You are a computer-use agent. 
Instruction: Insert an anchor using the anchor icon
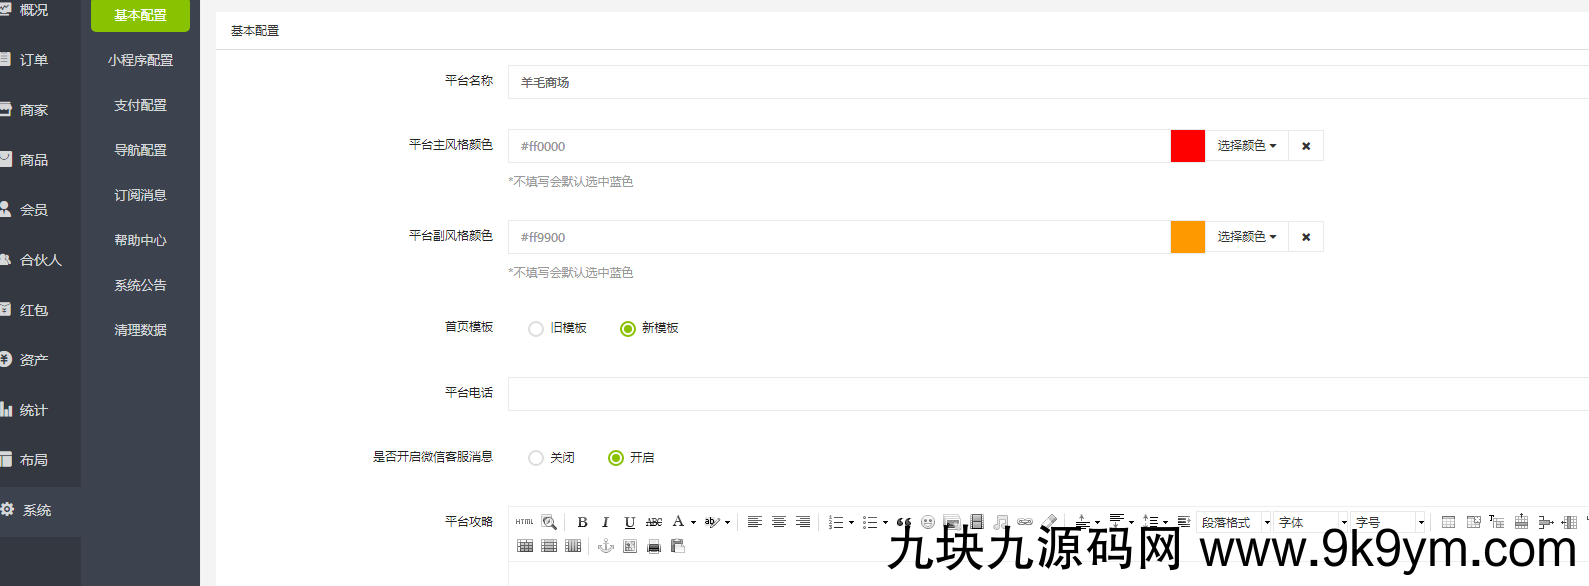tap(605, 546)
